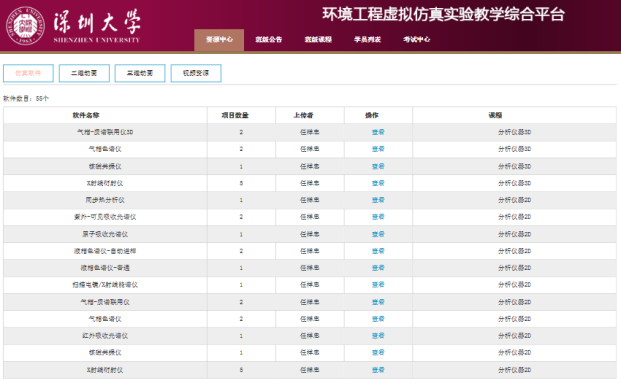Open 查看 link for 紫外-可见吸收光谱仪

(x=378, y=217)
